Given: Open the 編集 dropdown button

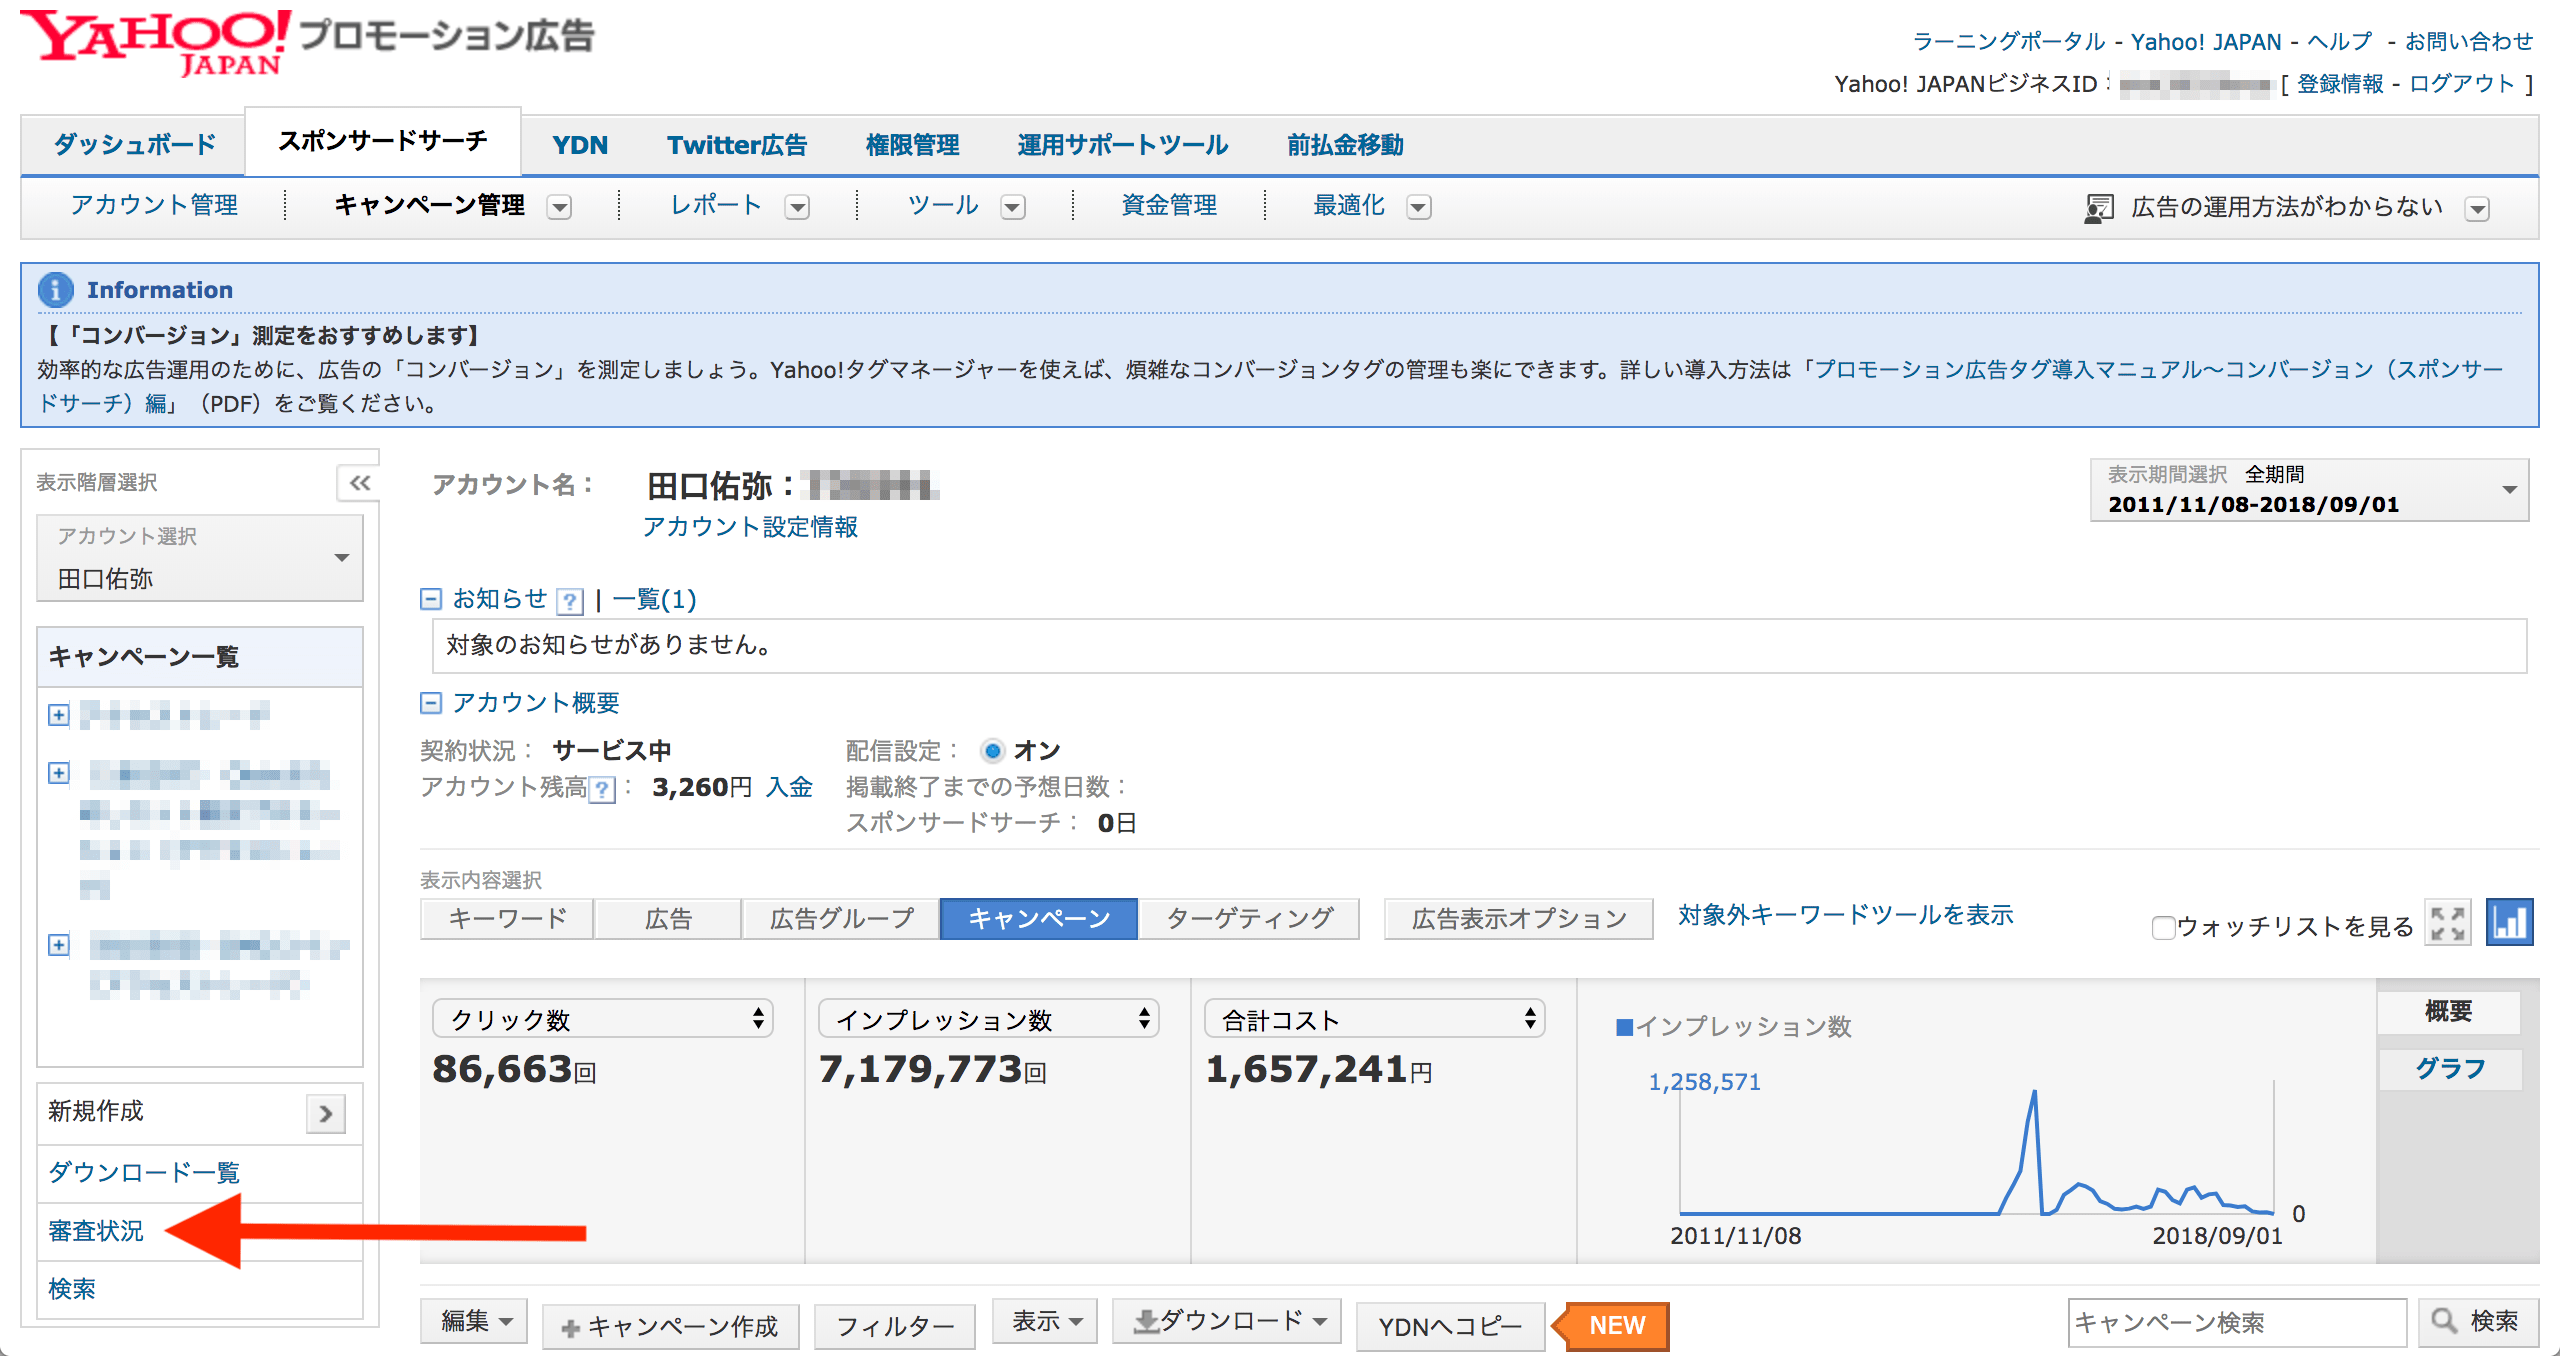Looking at the screenshot, I should (475, 1322).
